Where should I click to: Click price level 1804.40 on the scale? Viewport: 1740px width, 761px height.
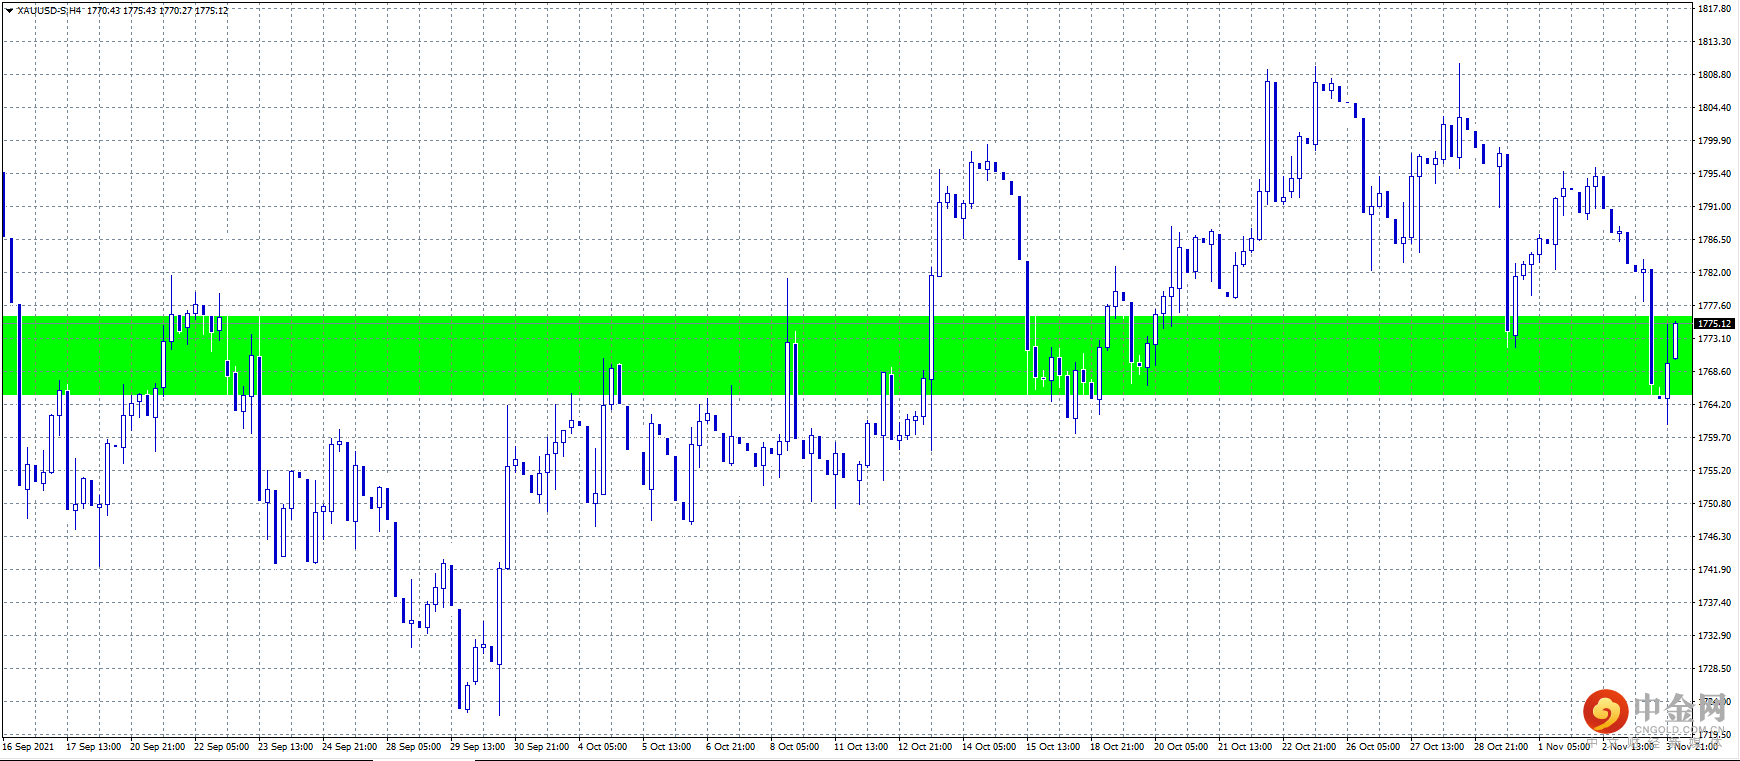1714,108
